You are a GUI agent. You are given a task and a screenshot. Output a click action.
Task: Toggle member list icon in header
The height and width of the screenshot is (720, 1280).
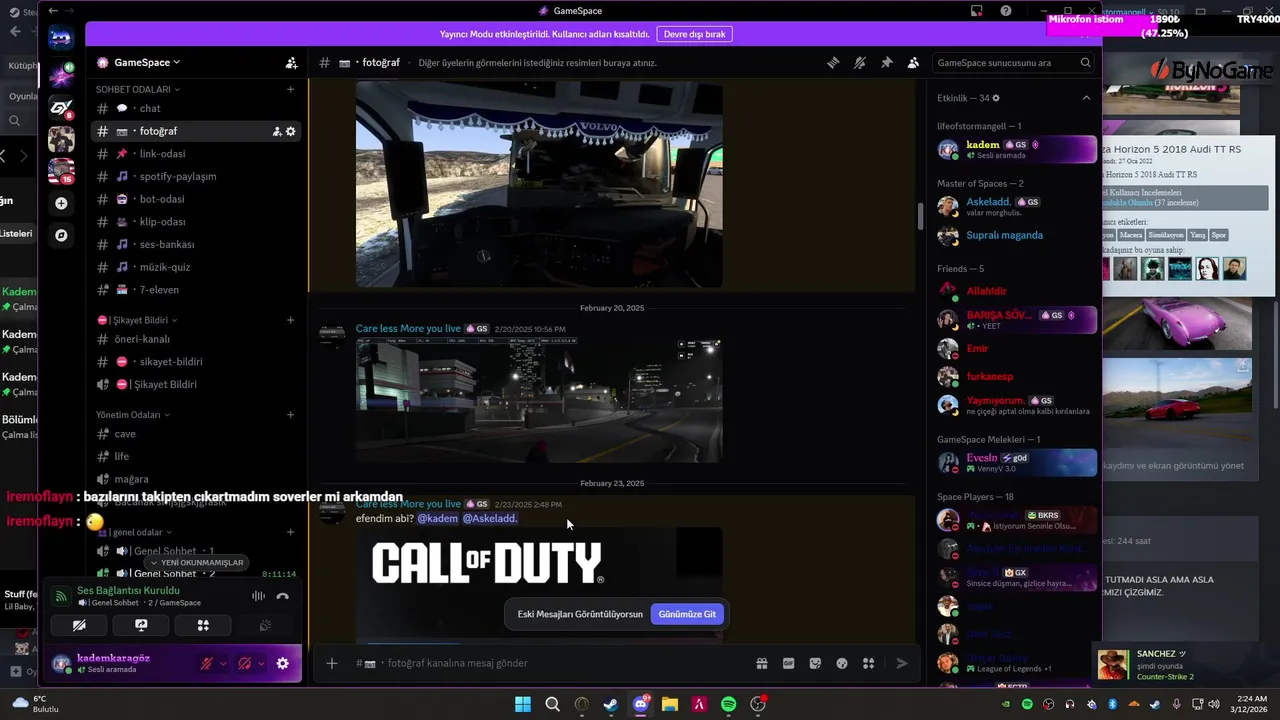click(913, 62)
